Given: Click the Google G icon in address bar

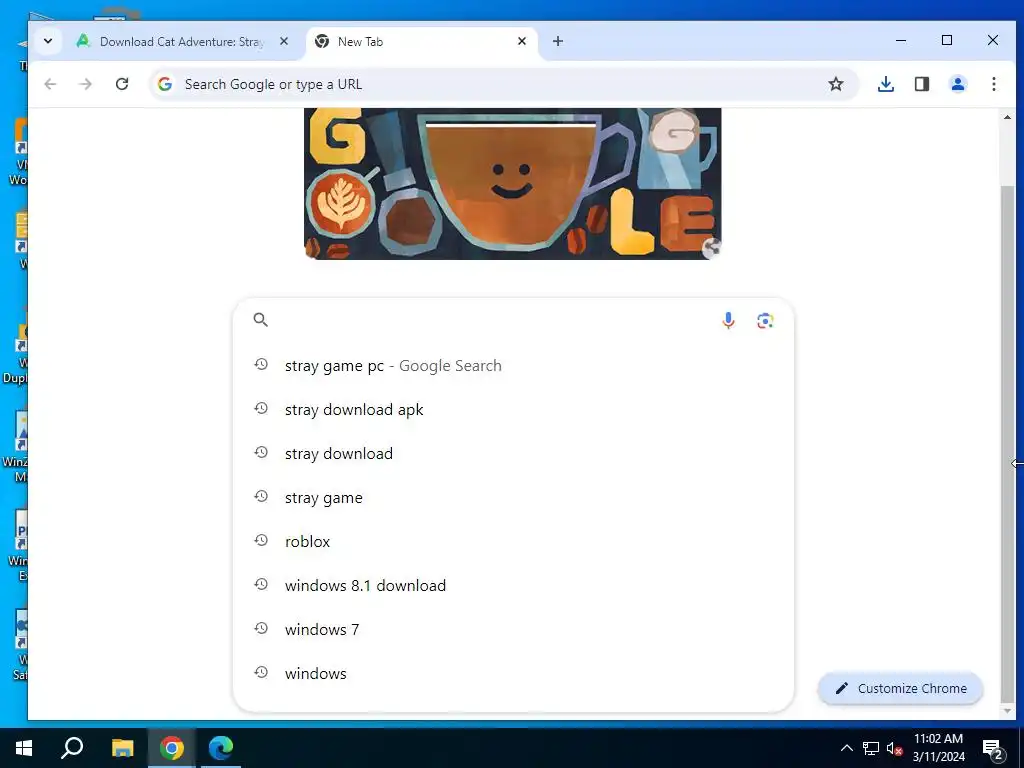Looking at the screenshot, I should pyautogui.click(x=165, y=84).
